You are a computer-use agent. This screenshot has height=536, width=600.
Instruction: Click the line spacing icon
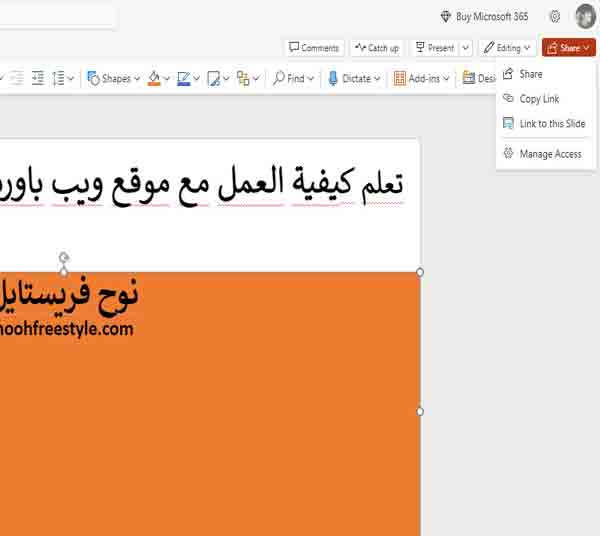pyautogui.click(x=58, y=78)
